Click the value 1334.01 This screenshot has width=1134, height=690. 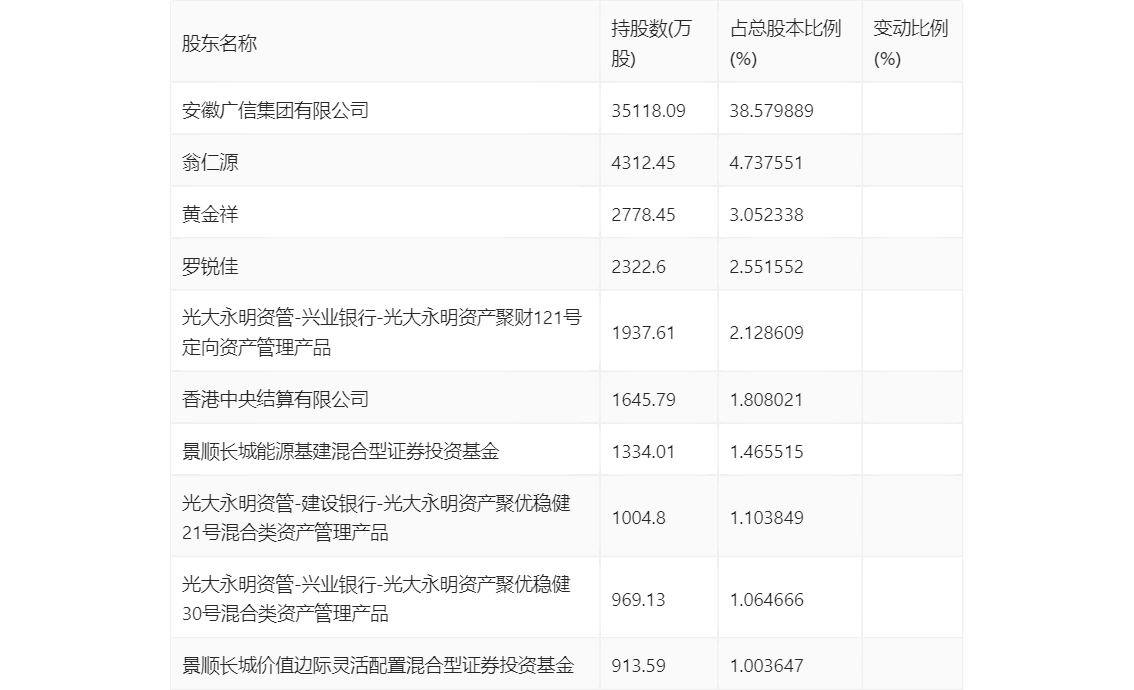643,452
